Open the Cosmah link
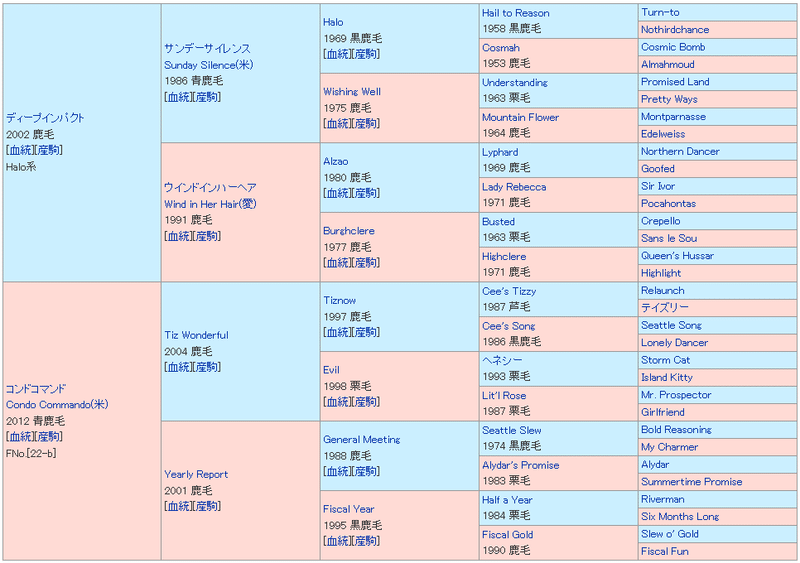The width and height of the screenshot is (800, 563). pos(501,48)
